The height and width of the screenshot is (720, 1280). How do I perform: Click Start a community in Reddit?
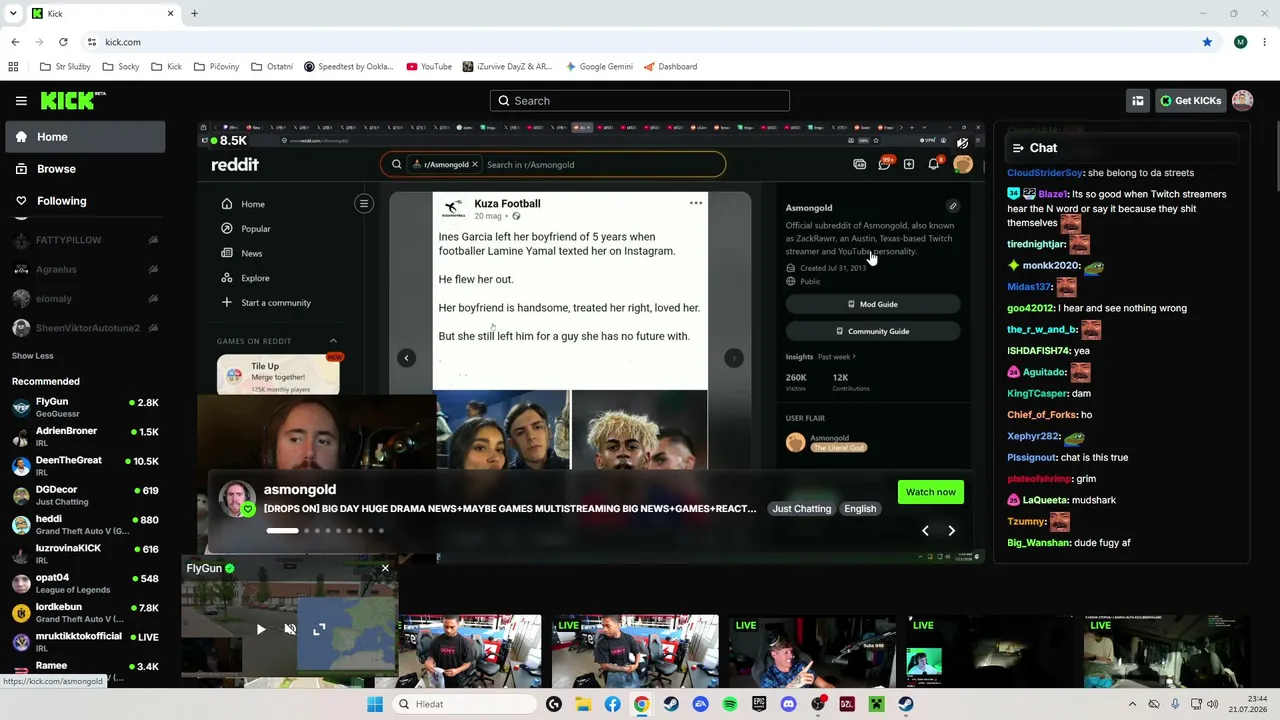[x=275, y=303]
